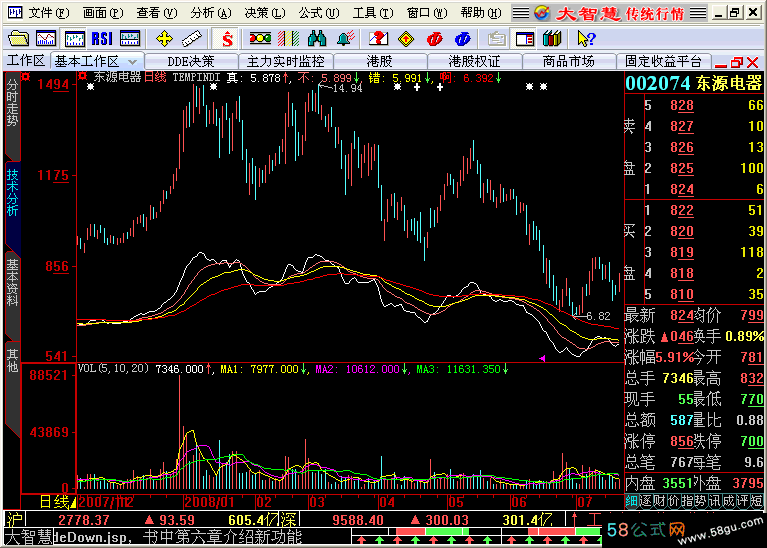Click the 深 Shenzhen index 9588.40 value
The image size is (767, 548).
coord(356,520)
